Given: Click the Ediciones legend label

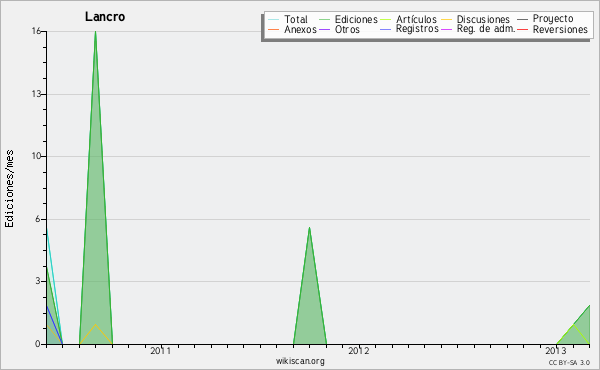Looking at the screenshot, I should (x=356, y=19).
